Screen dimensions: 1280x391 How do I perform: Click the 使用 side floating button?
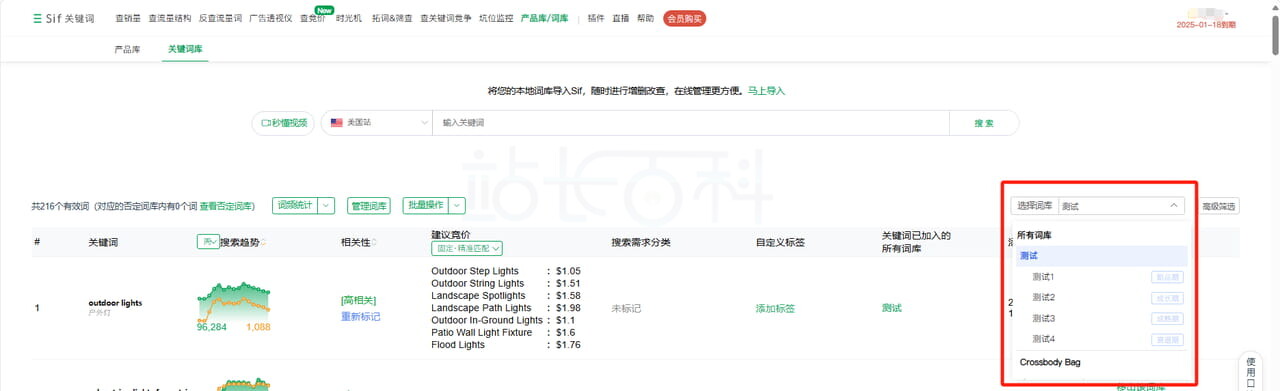[x=1251, y=371]
